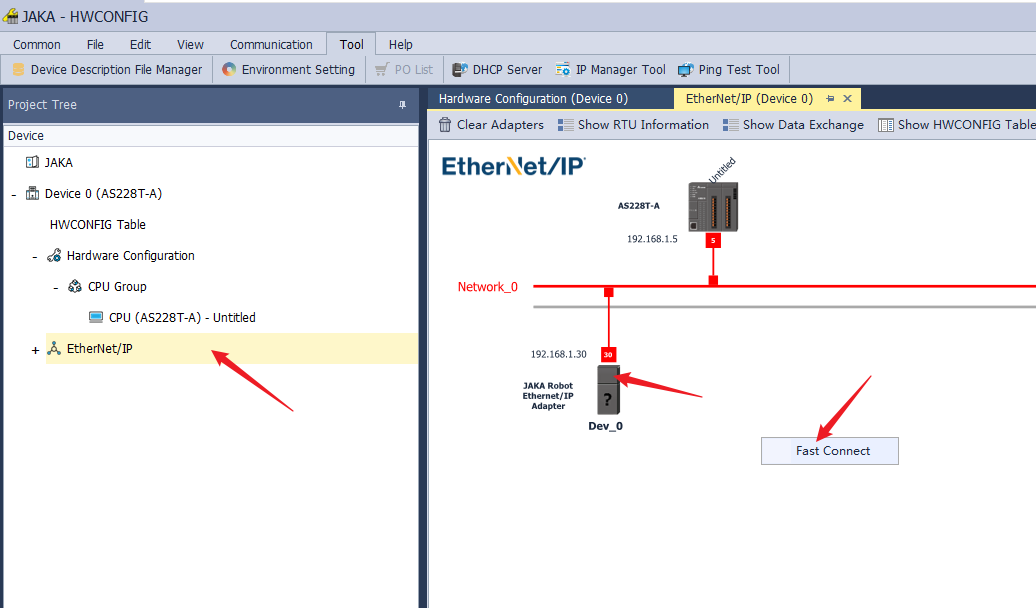Click the Fast Connect button
The height and width of the screenshot is (608, 1036).
coord(830,451)
